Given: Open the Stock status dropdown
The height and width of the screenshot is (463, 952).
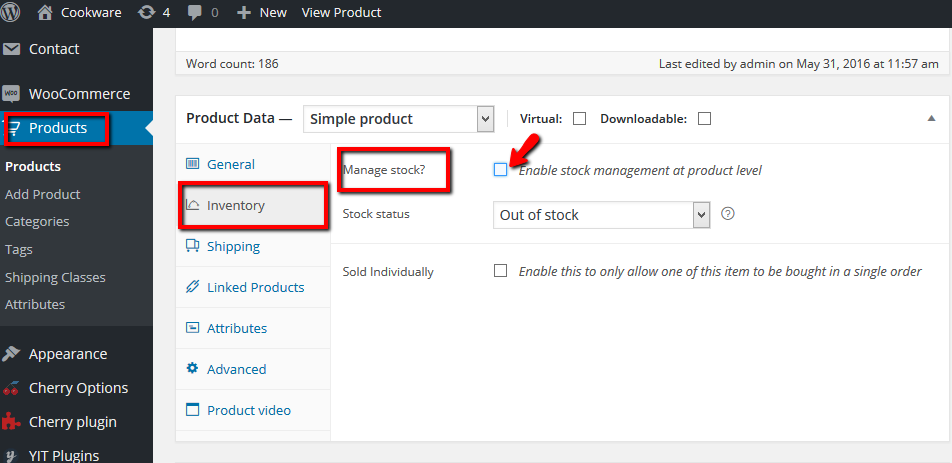Looking at the screenshot, I should coord(601,215).
